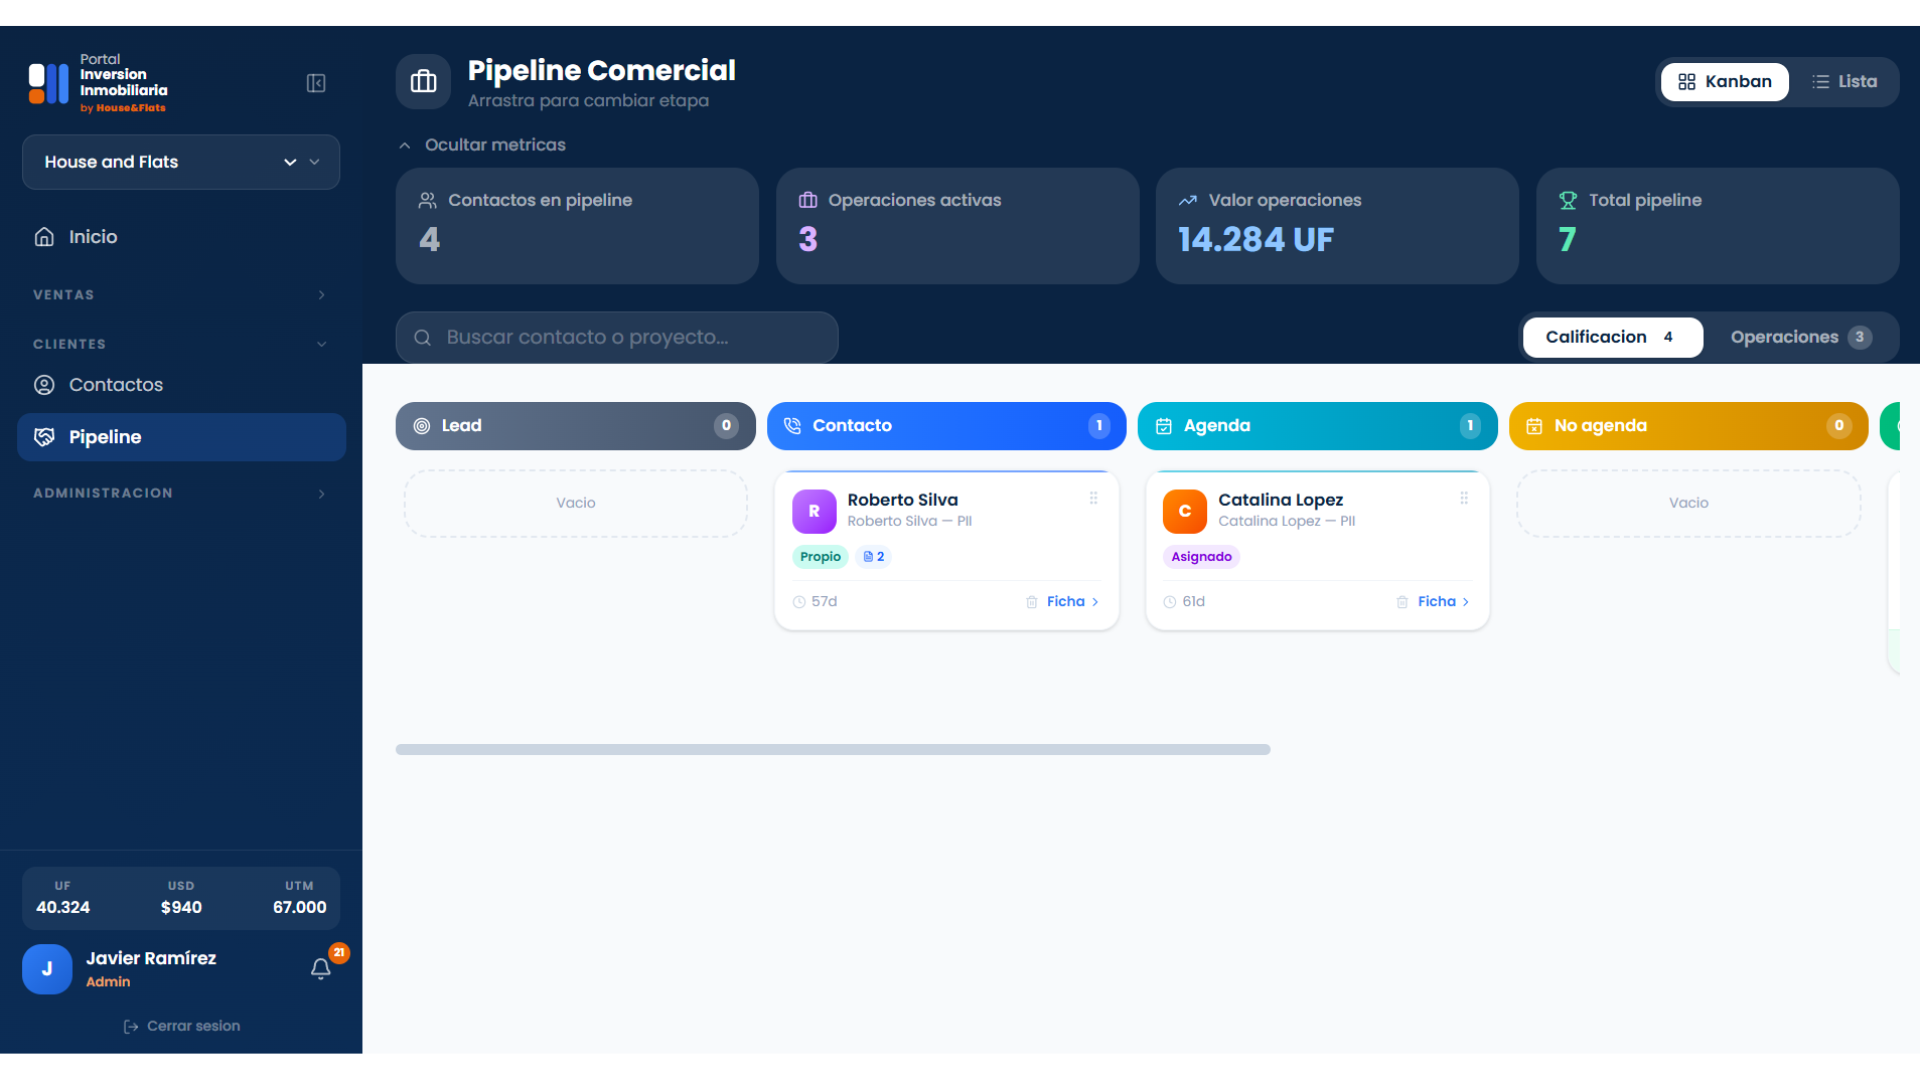Collapse metrics with Ocultar metricas

[x=482, y=145]
